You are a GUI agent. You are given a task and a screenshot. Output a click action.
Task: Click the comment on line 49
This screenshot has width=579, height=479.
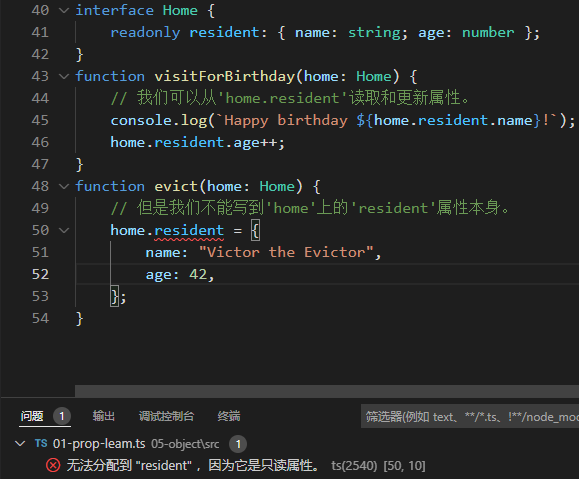click(310, 208)
